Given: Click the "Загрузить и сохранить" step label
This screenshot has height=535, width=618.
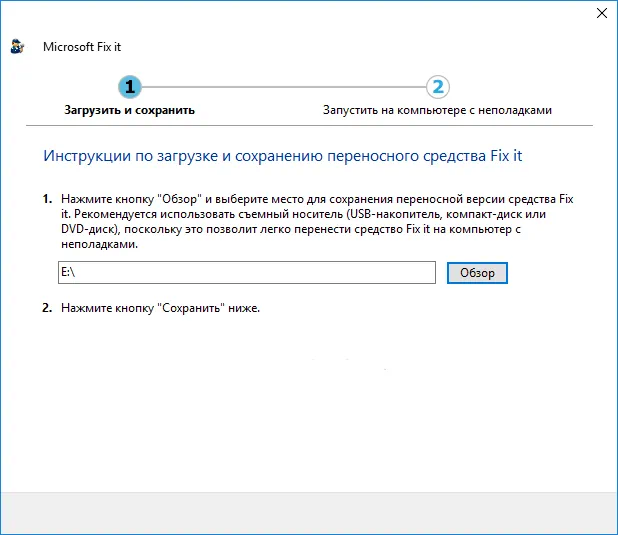Looking at the screenshot, I should tap(130, 110).
